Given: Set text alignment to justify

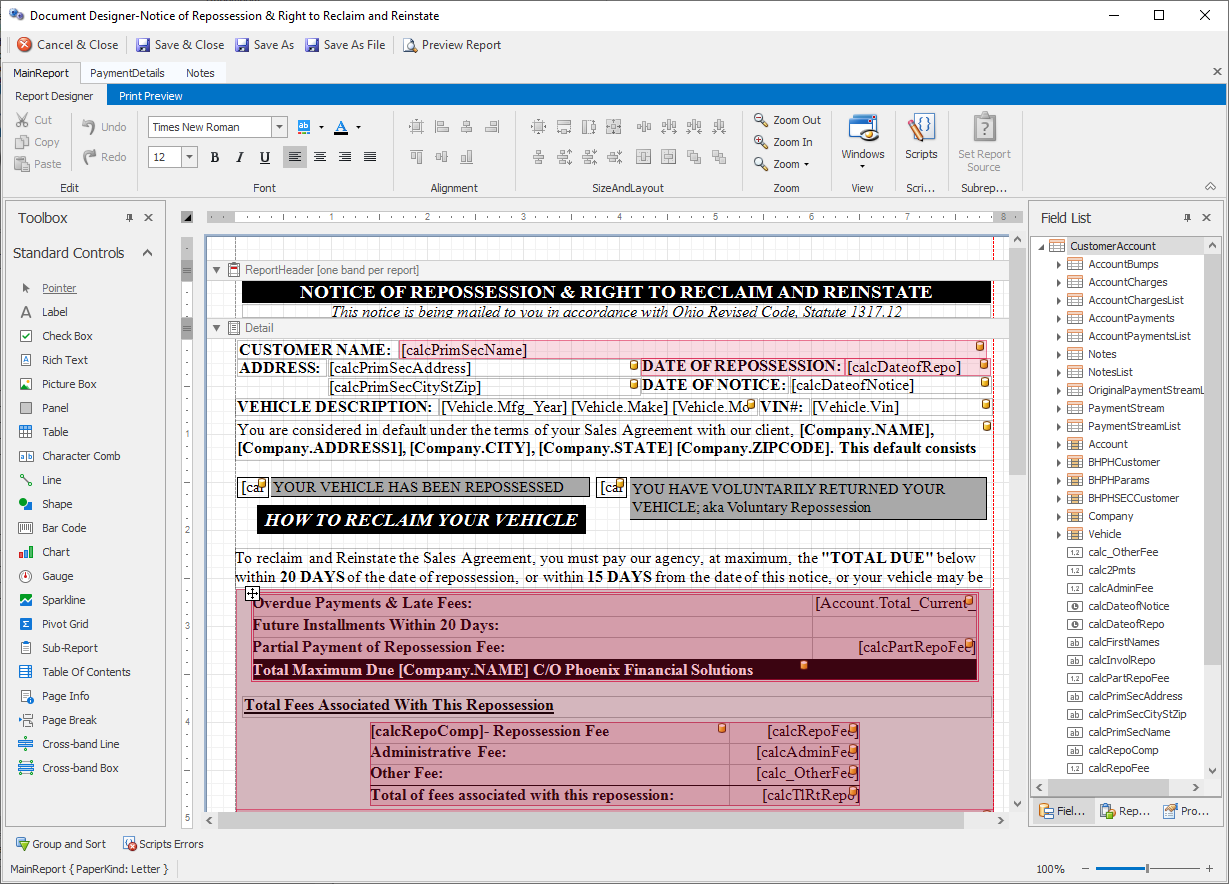Looking at the screenshot, I should click(370, 157).
